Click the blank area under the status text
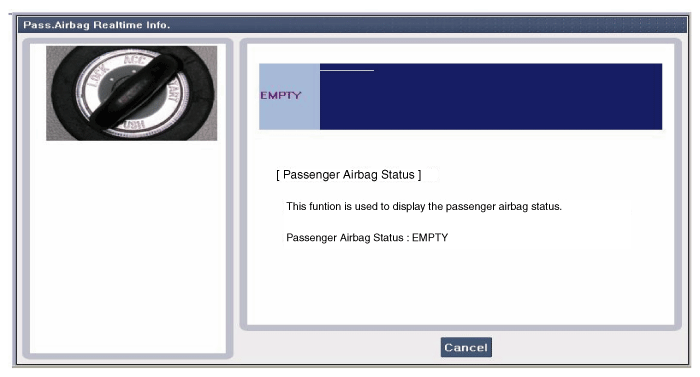Viewport: 700px width, 377px height. (x=460, y=284)
